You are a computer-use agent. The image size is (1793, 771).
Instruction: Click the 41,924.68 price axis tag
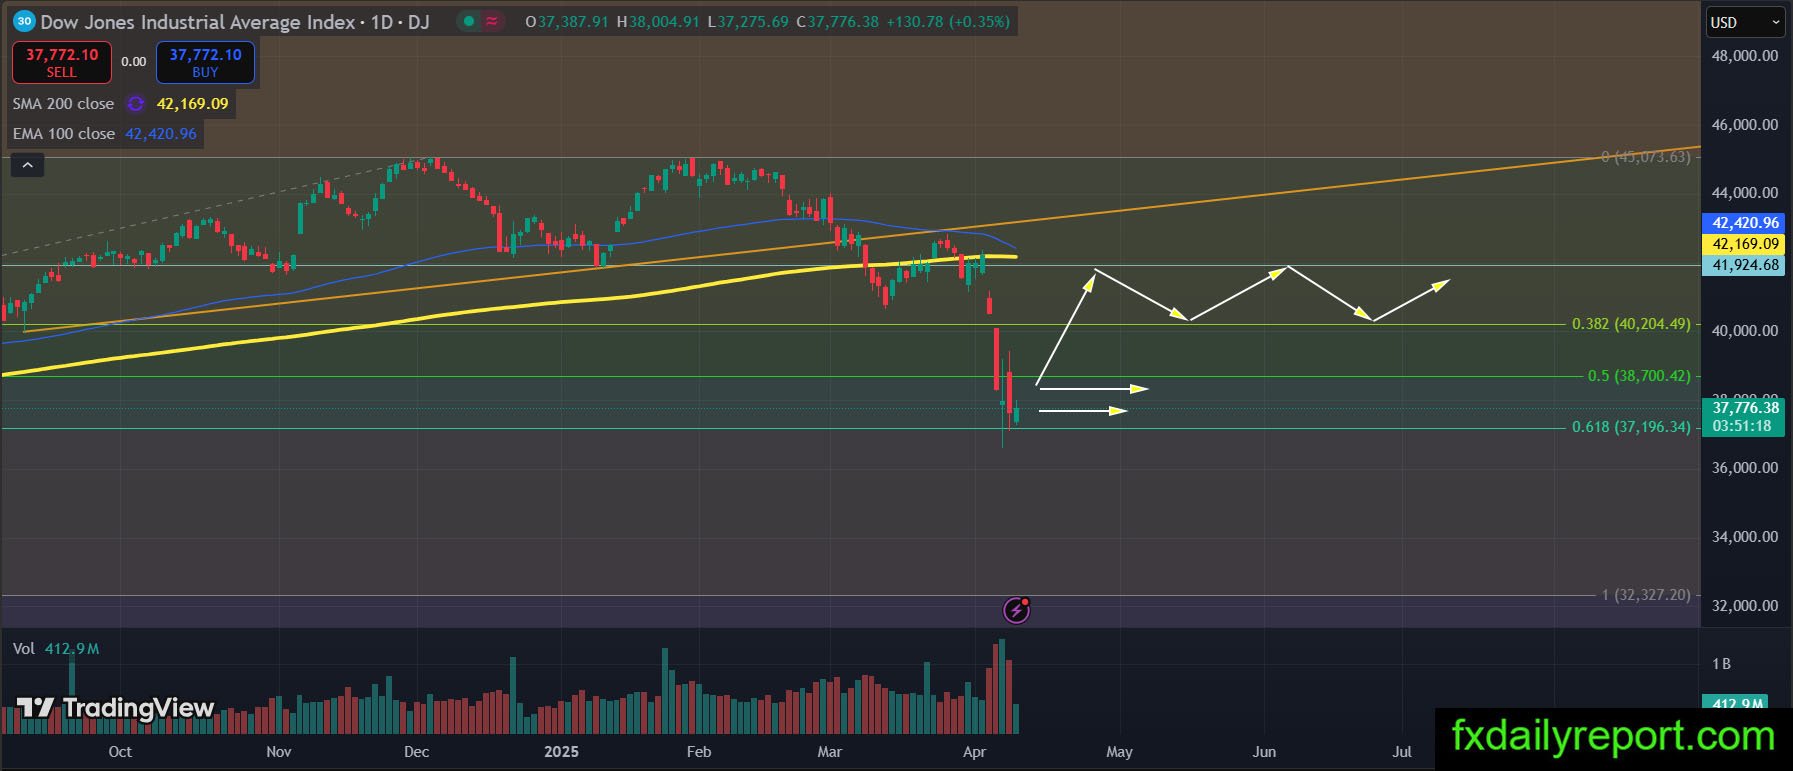1745,265
